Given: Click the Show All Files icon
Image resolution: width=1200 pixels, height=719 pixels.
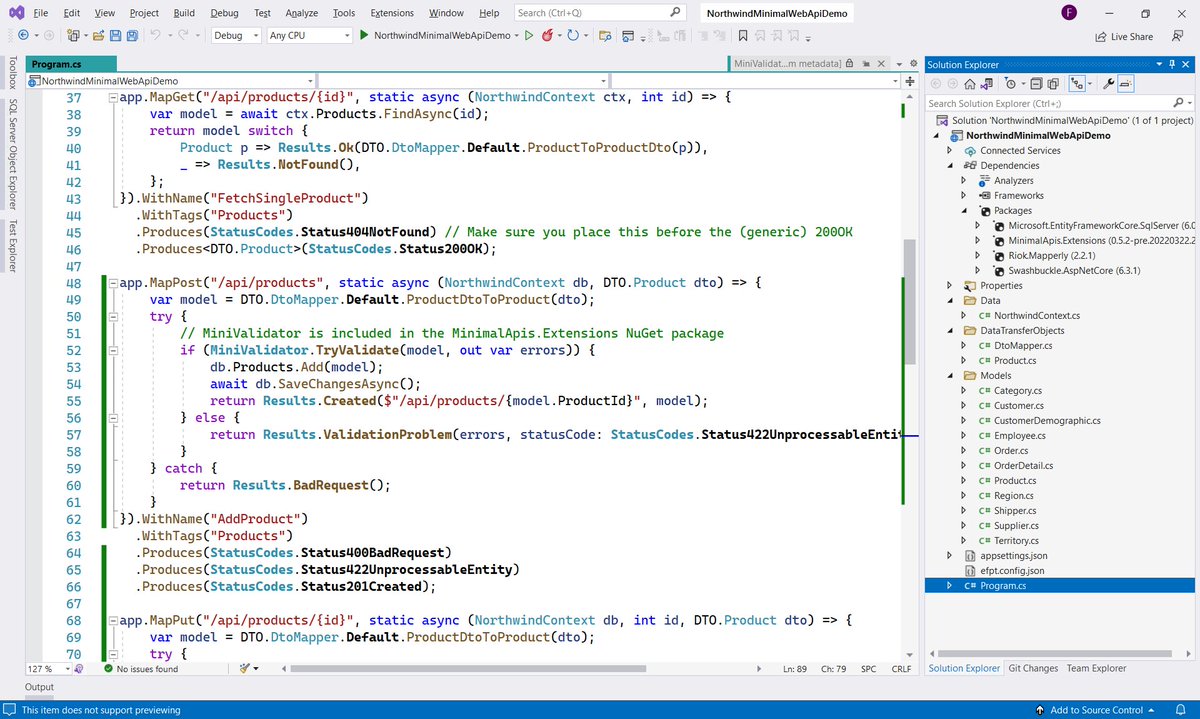Looking at the screenshot, I should tap(1054, 84).
